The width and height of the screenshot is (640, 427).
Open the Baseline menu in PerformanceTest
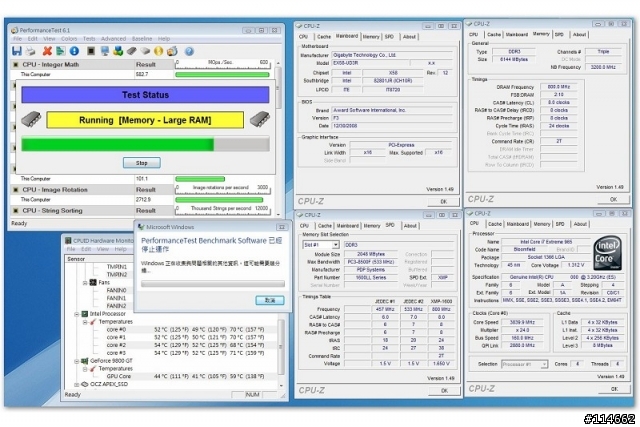coord(142,39)
